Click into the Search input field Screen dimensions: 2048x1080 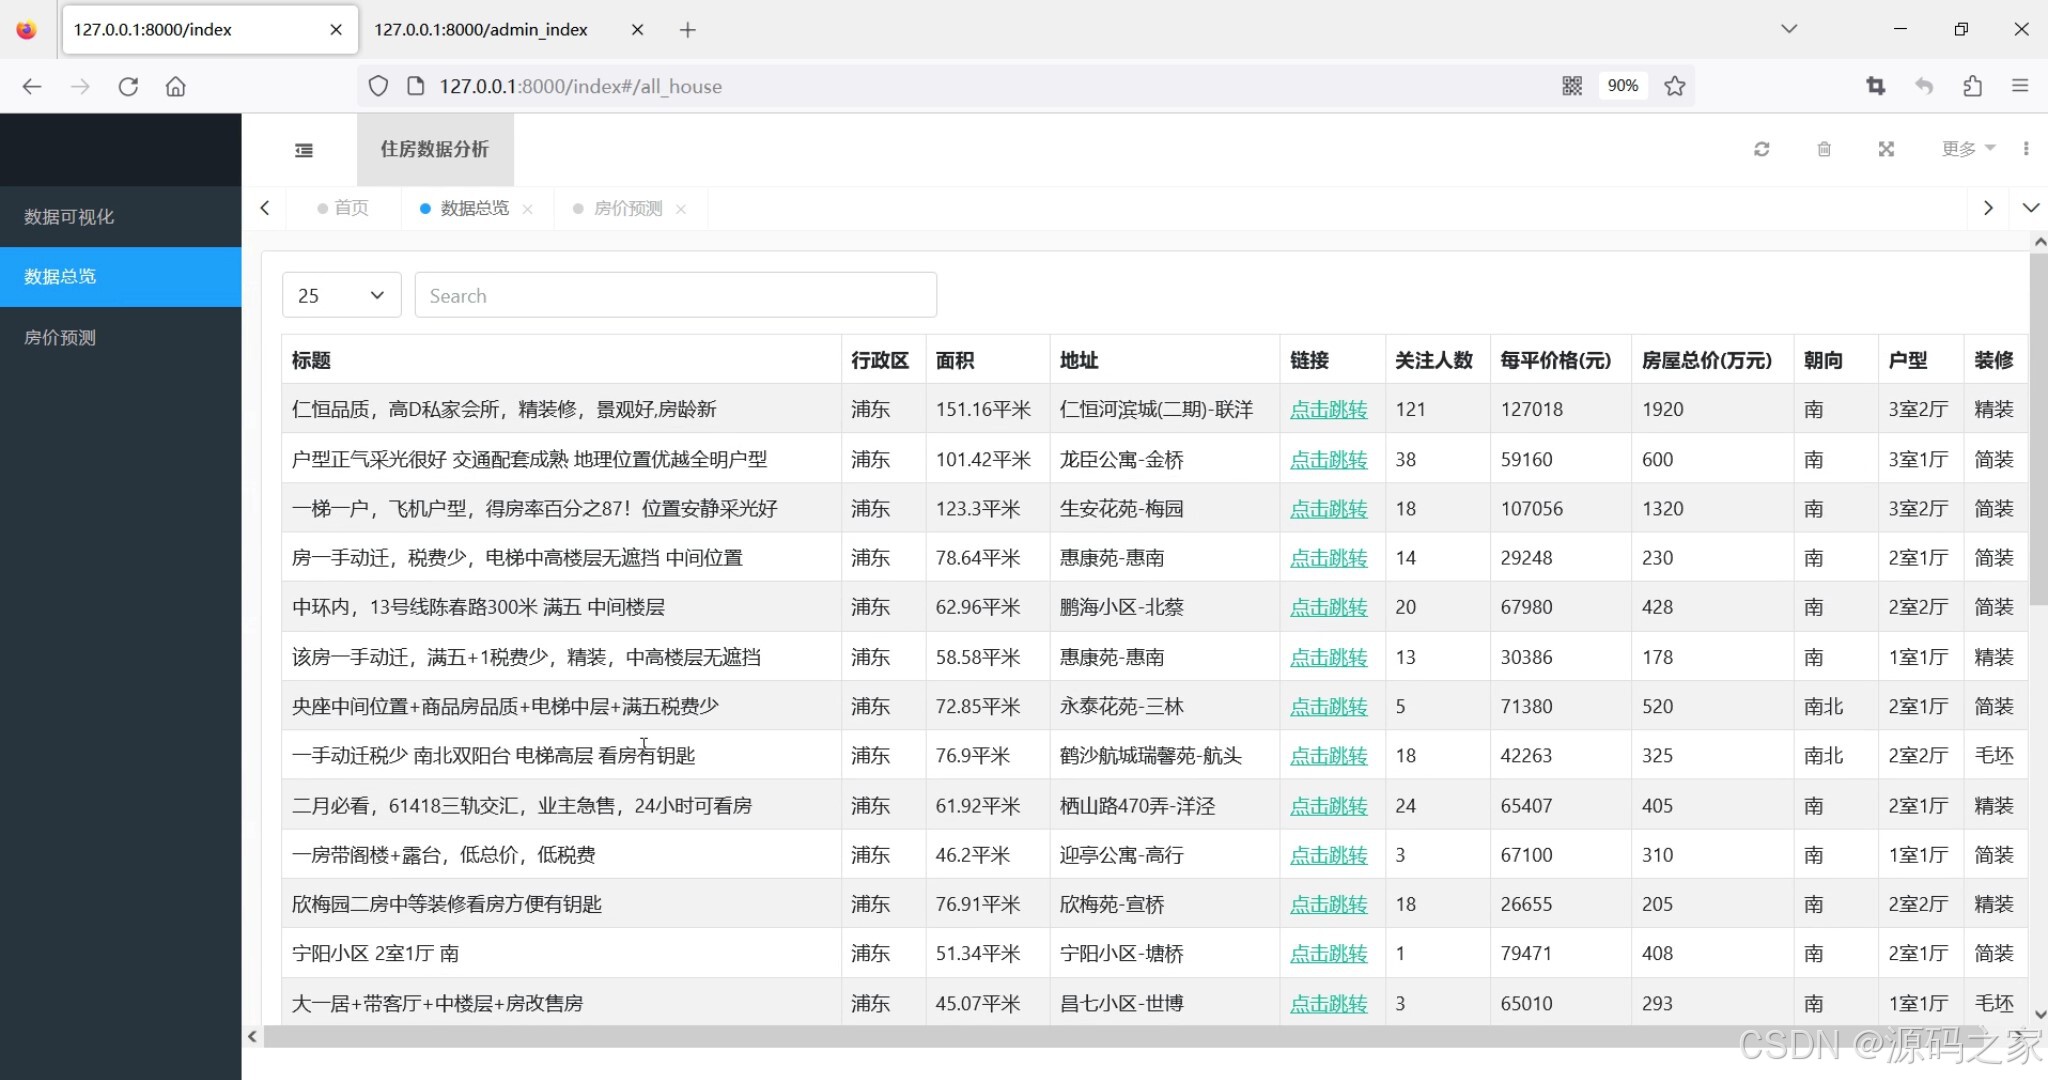675,295
